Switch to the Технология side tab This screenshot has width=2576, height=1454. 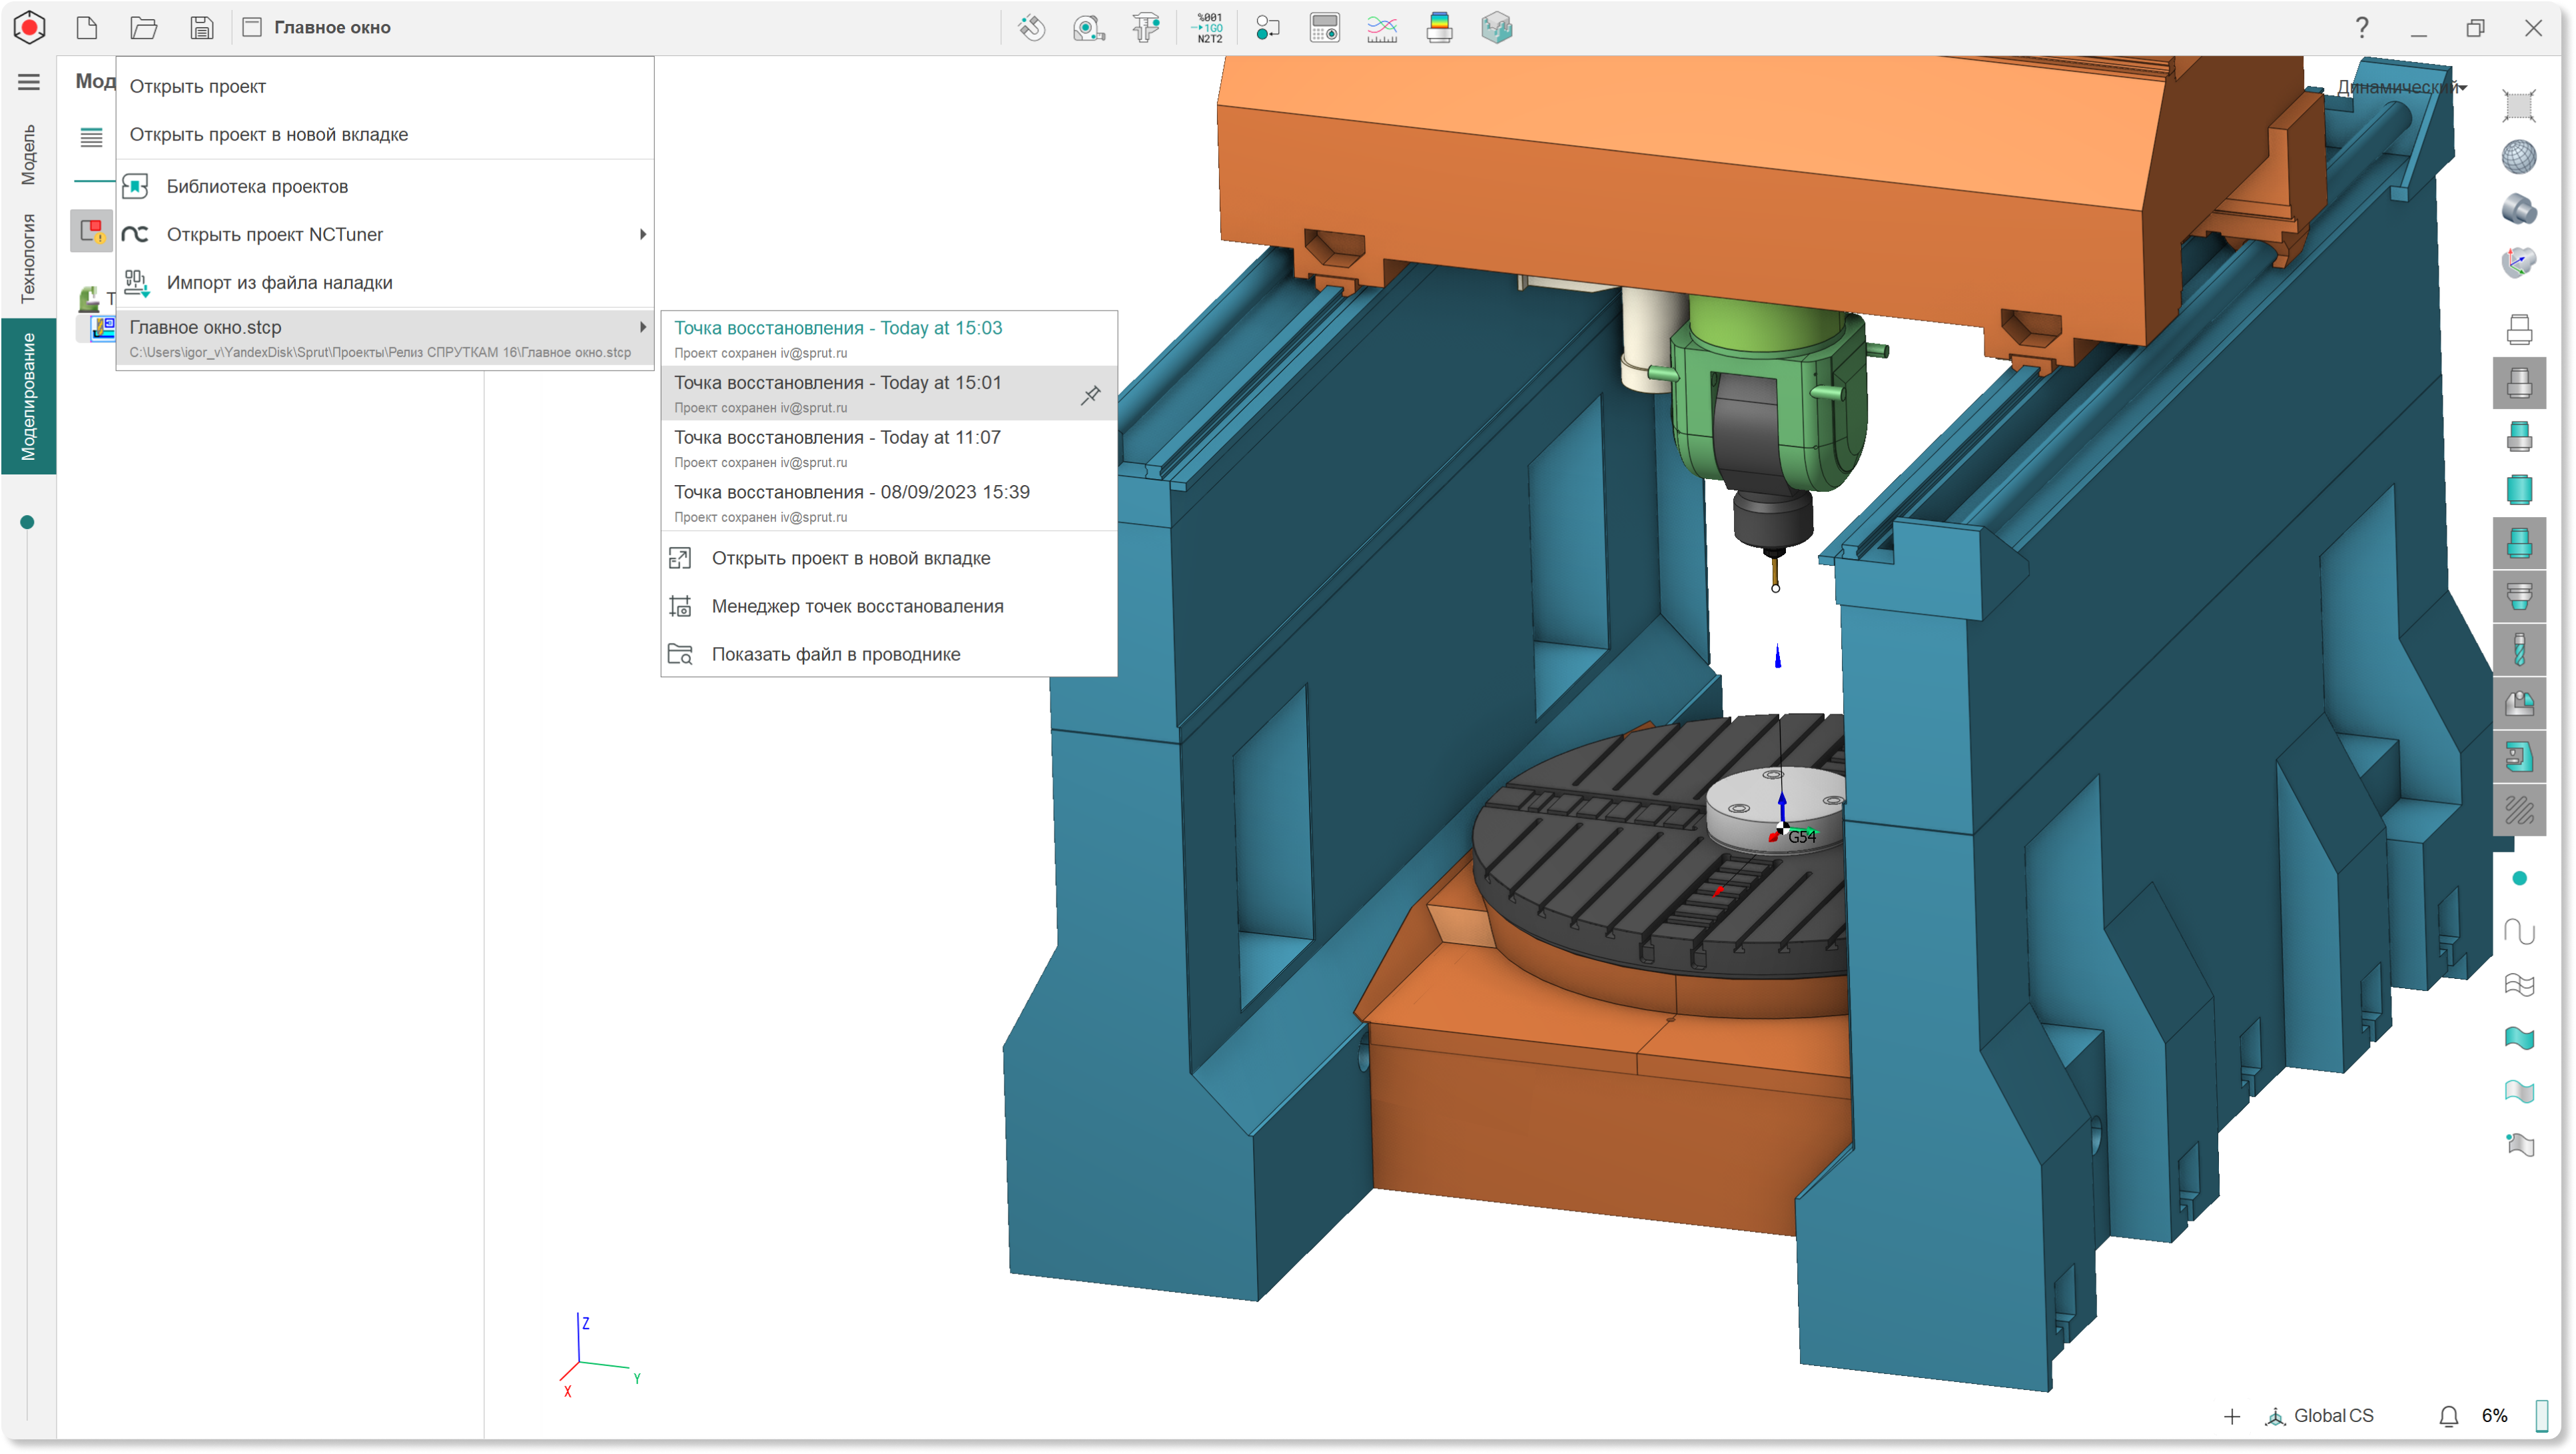pyautogui.click(x=28, y=258)
